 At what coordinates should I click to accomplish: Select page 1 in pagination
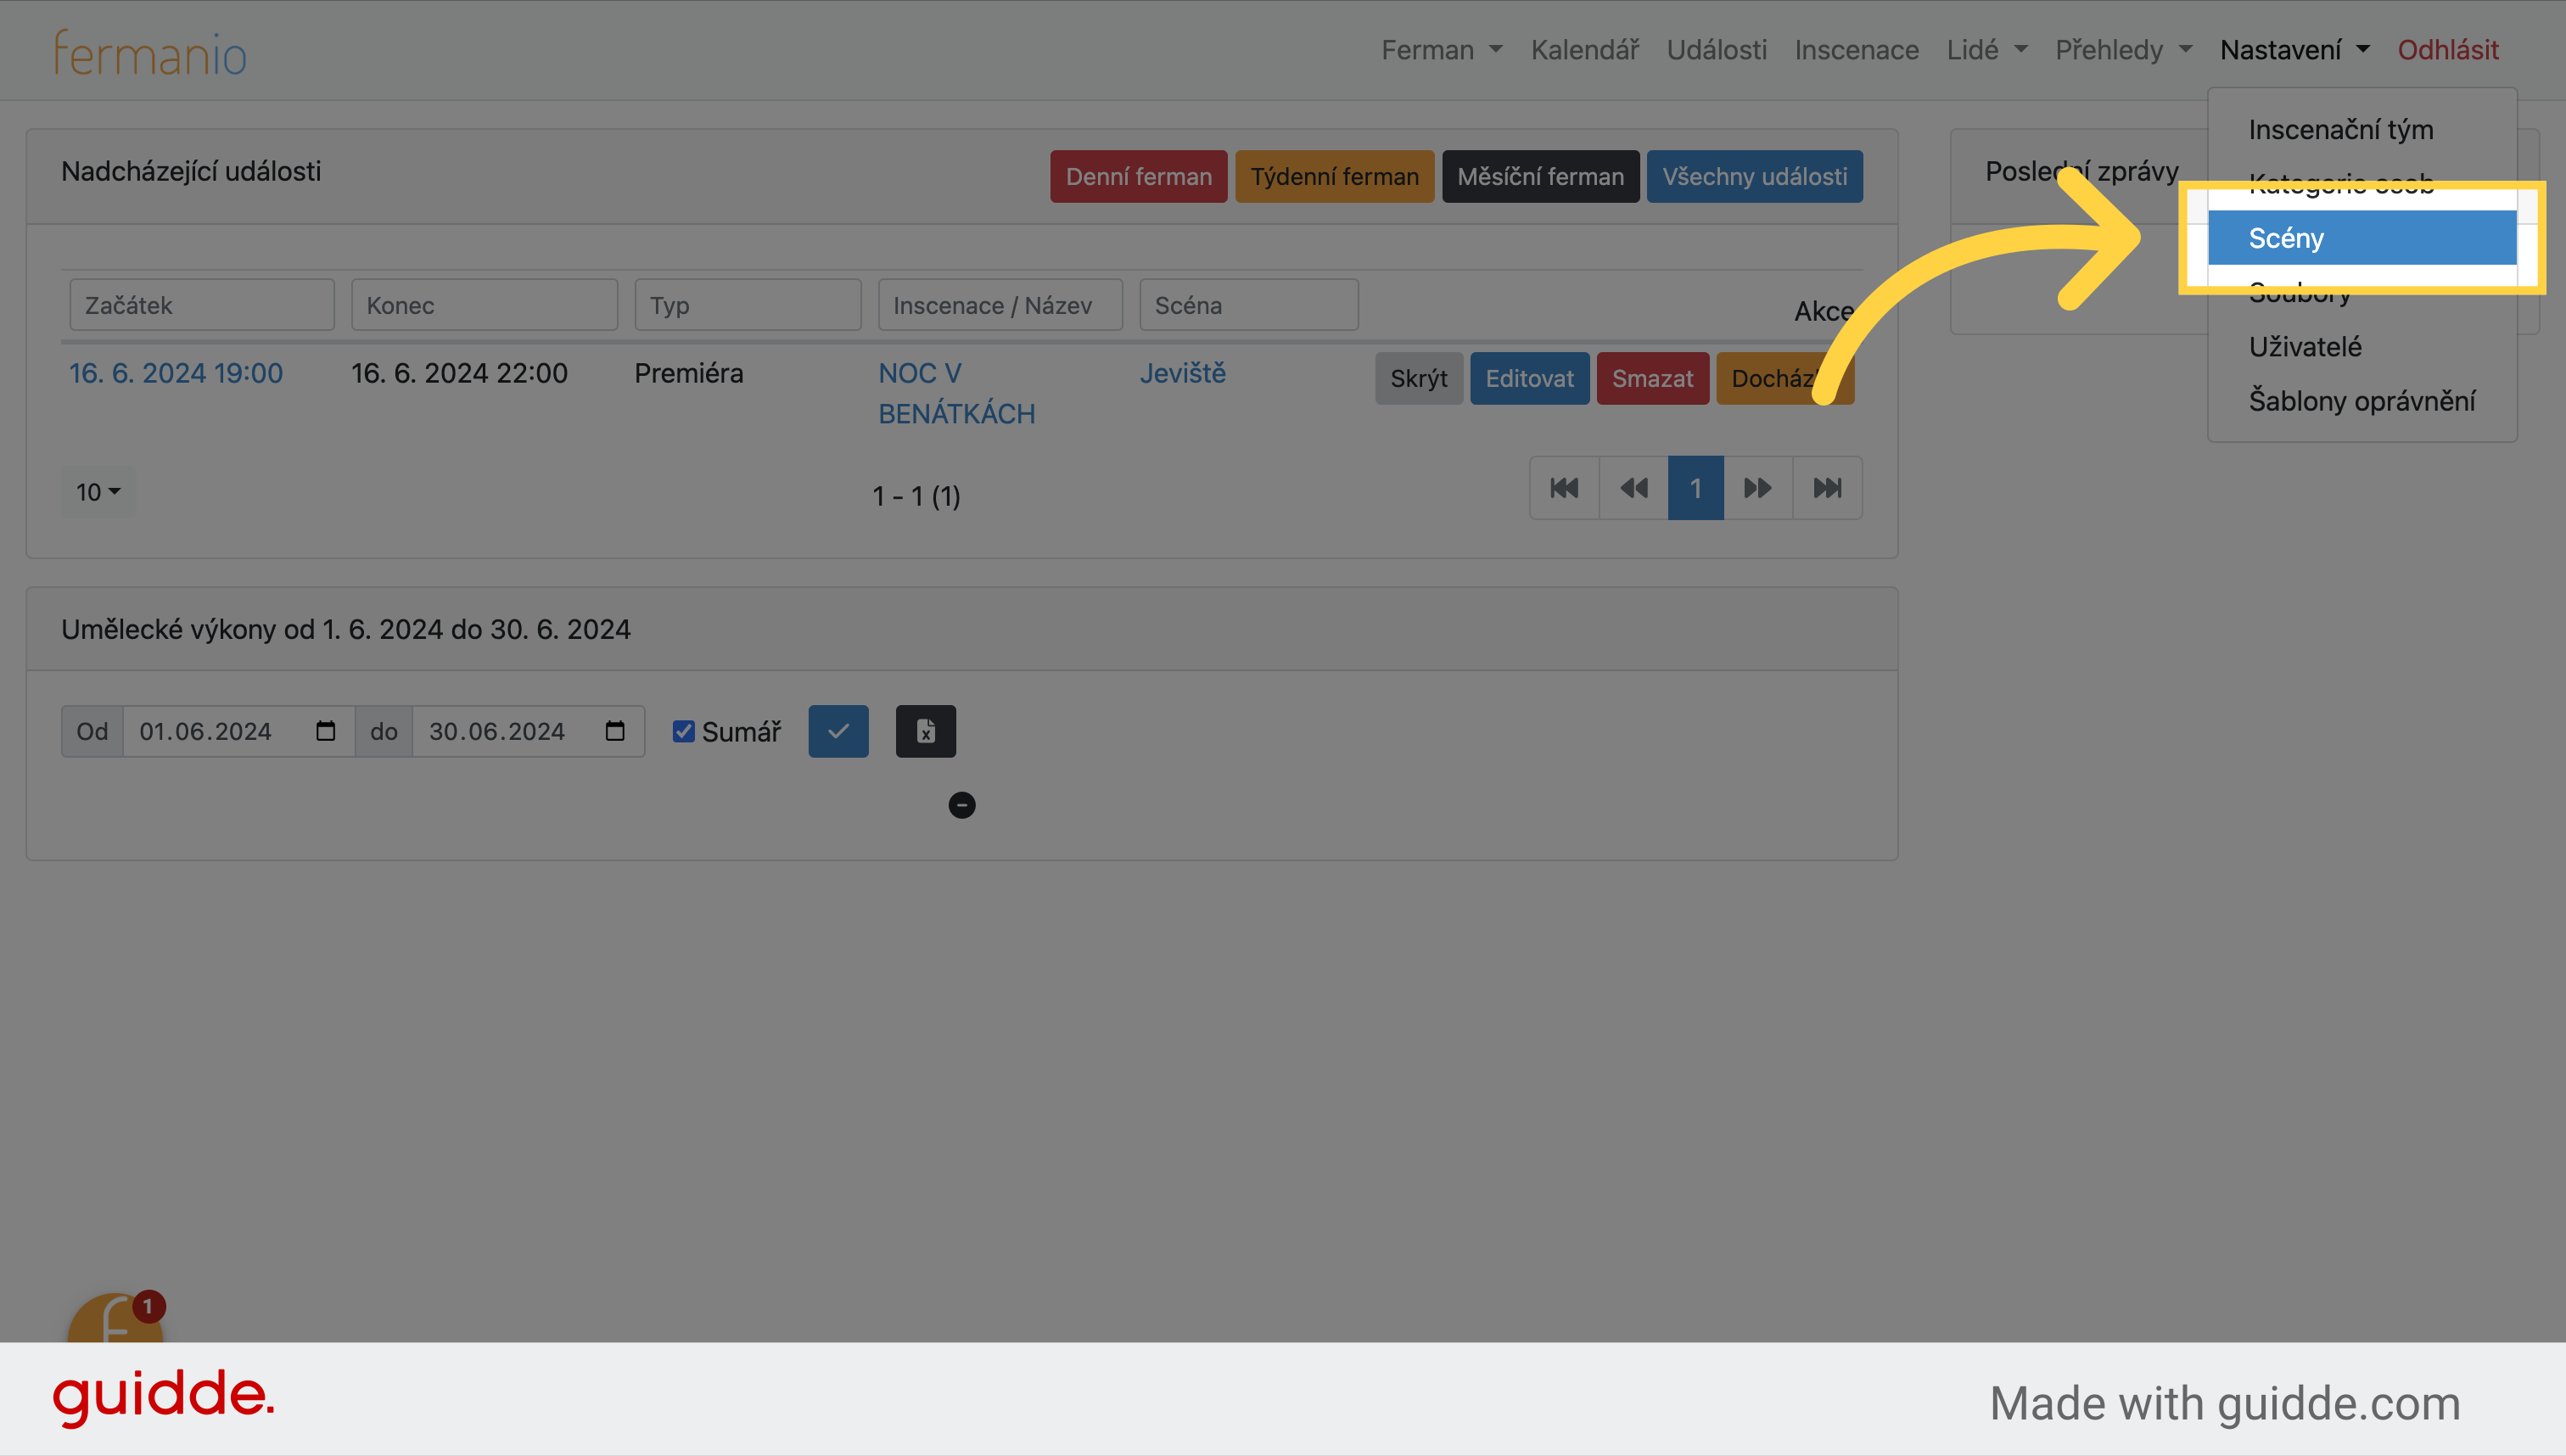click(1695, 488)
